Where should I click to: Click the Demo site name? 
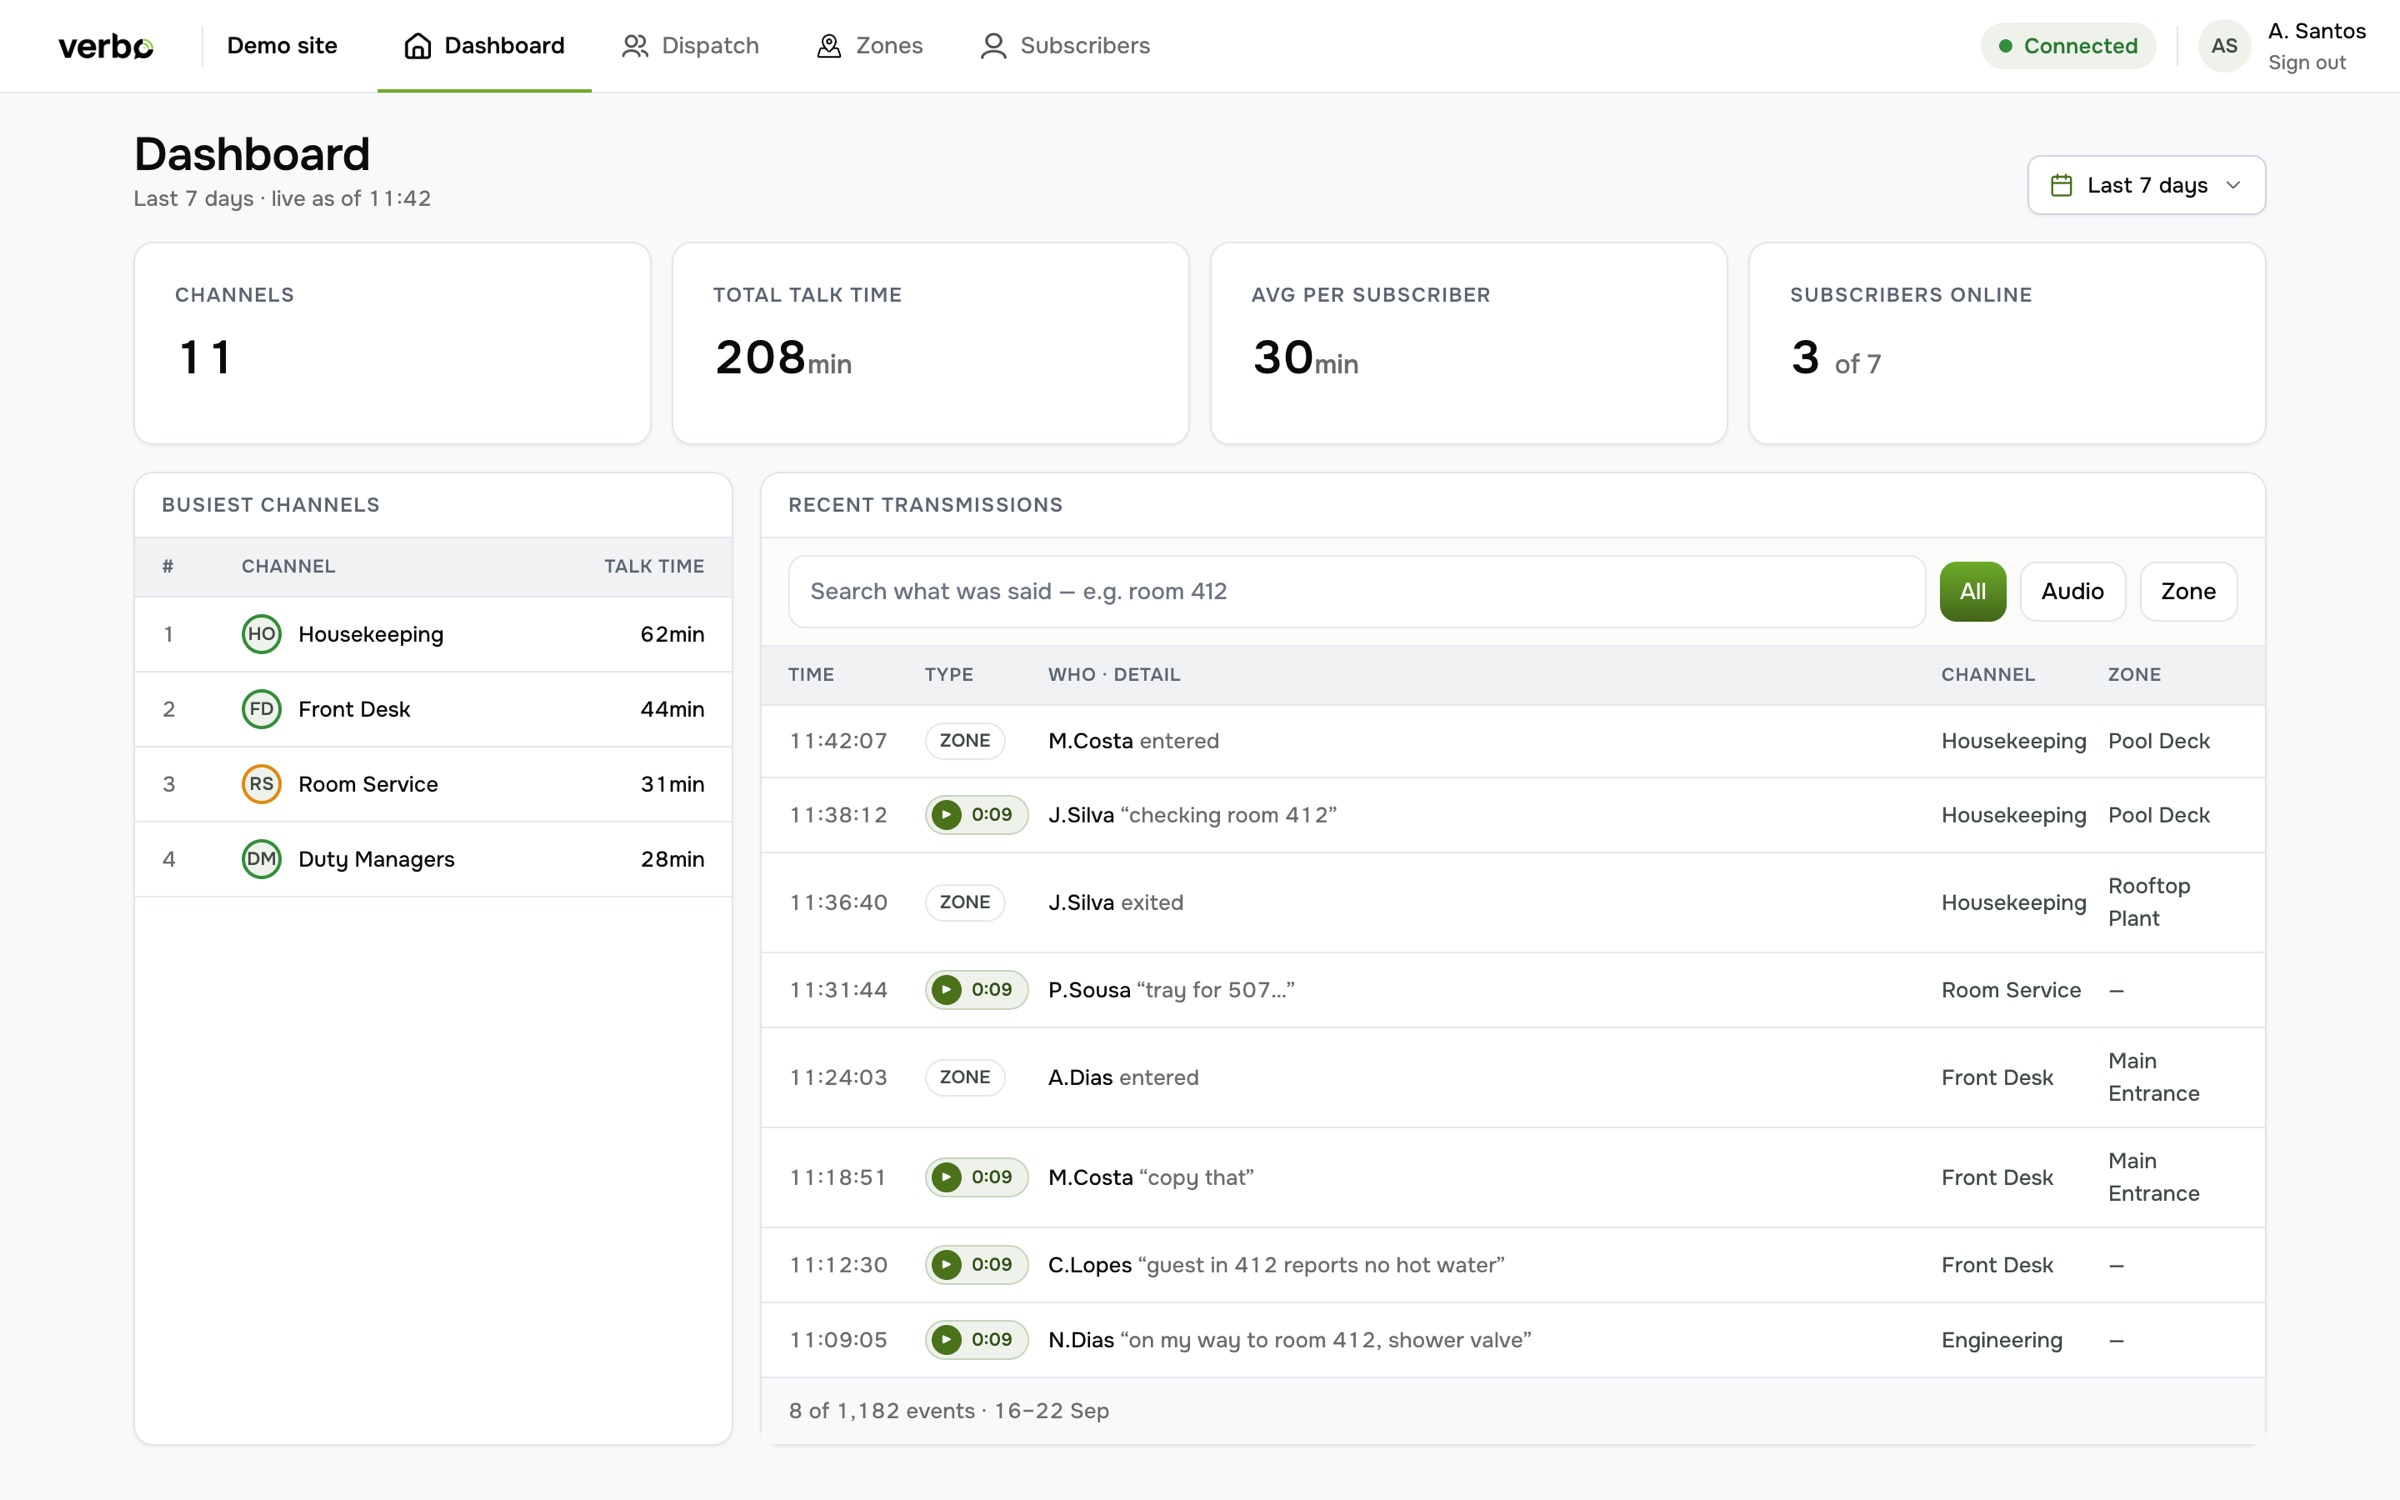click(282, 46)
